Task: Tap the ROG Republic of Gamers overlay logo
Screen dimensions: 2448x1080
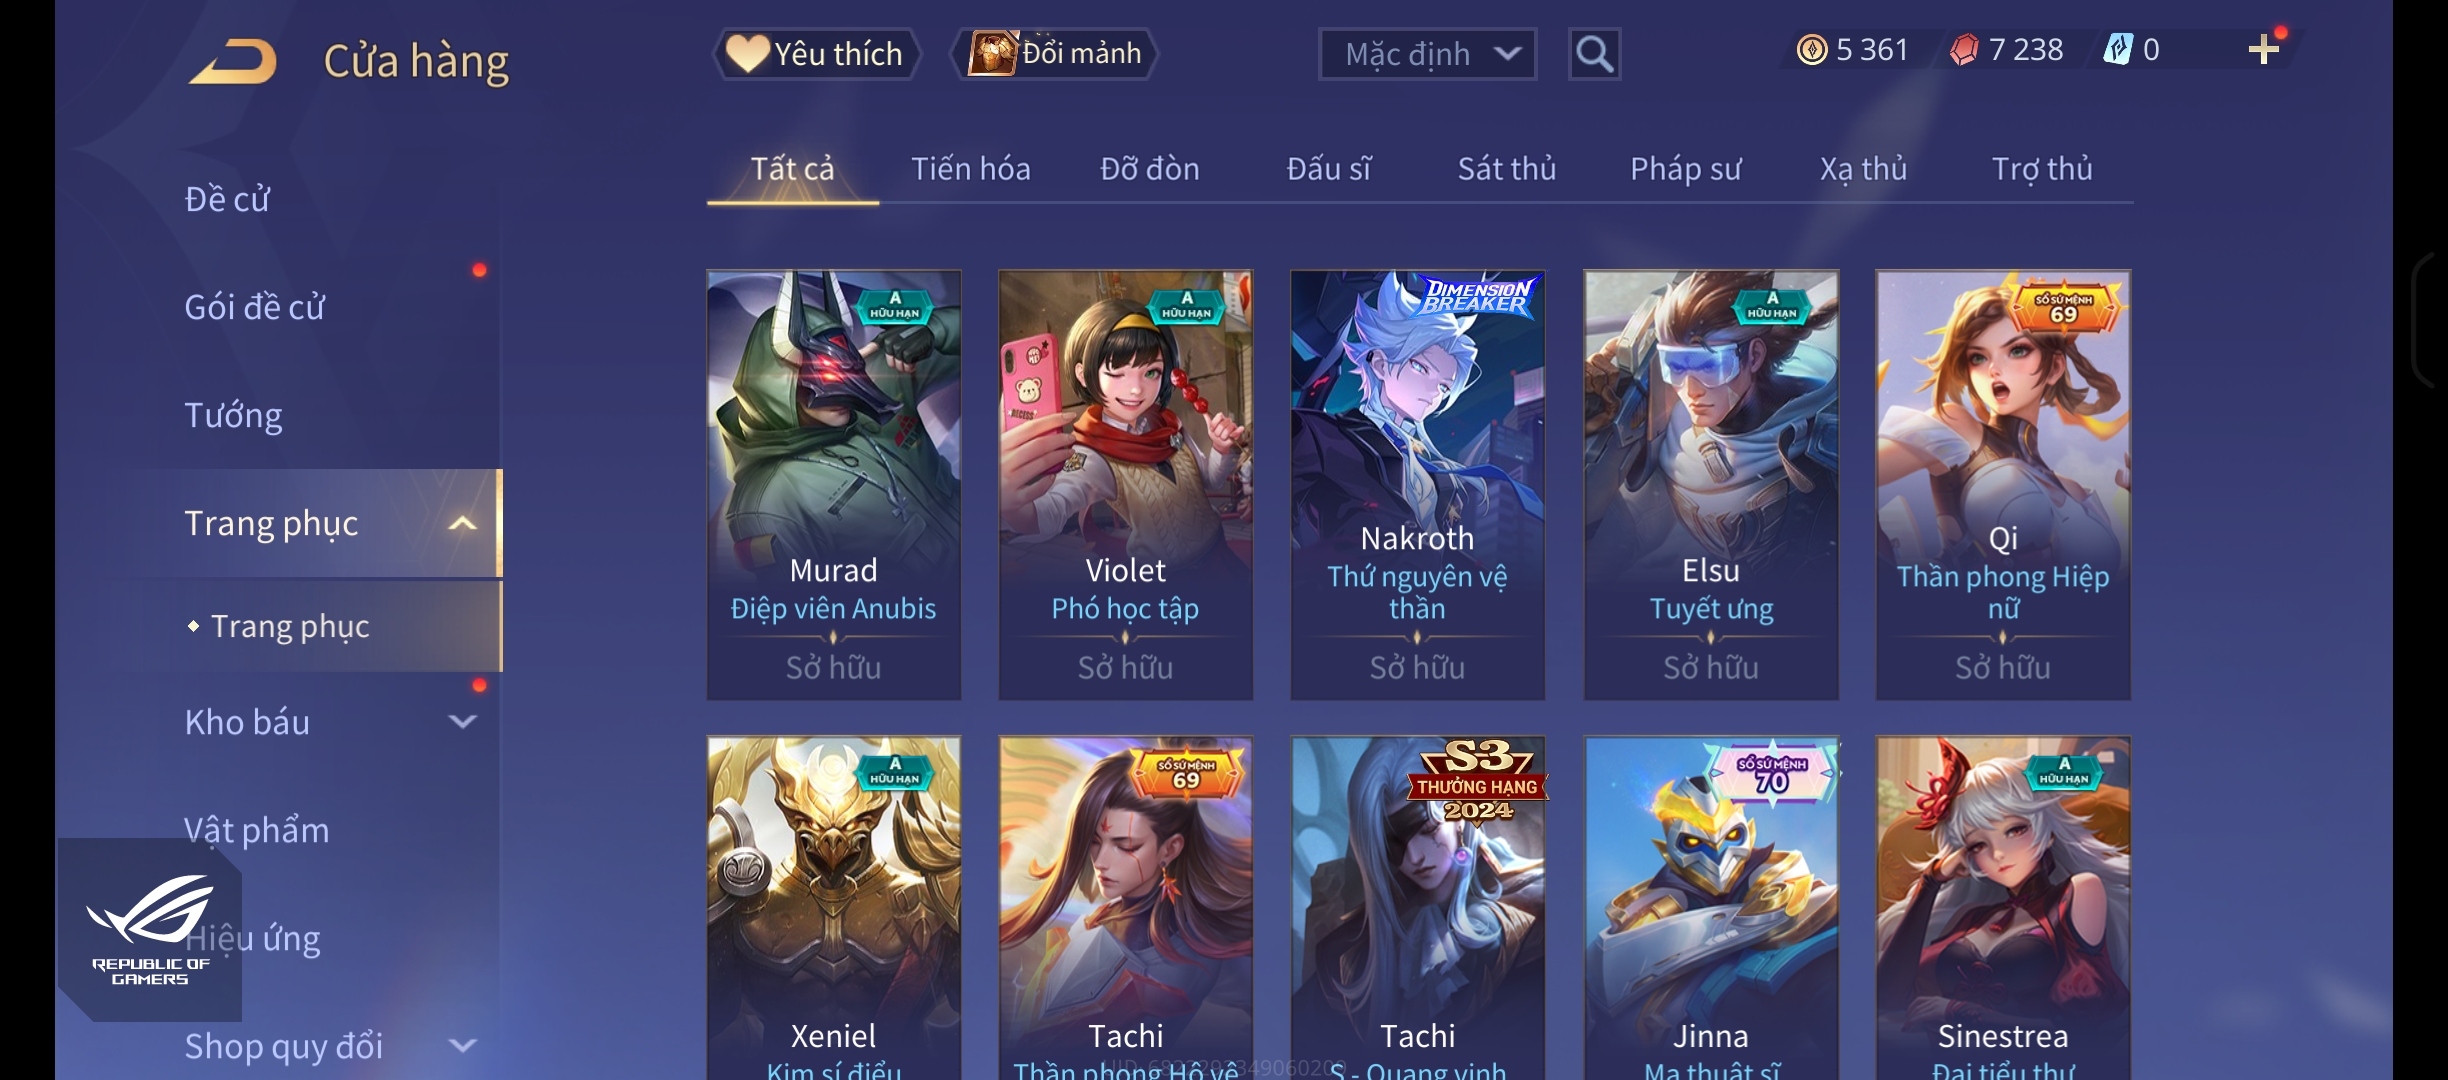Action: pos(150,929)
